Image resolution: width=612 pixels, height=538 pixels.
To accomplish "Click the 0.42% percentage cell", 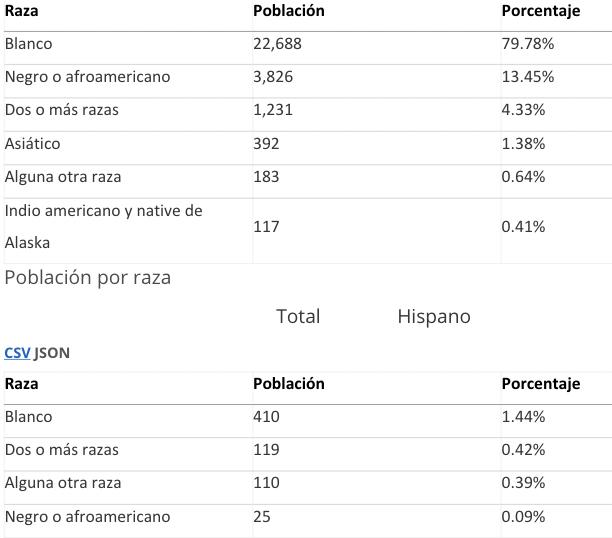I will (x=523, y=450).
